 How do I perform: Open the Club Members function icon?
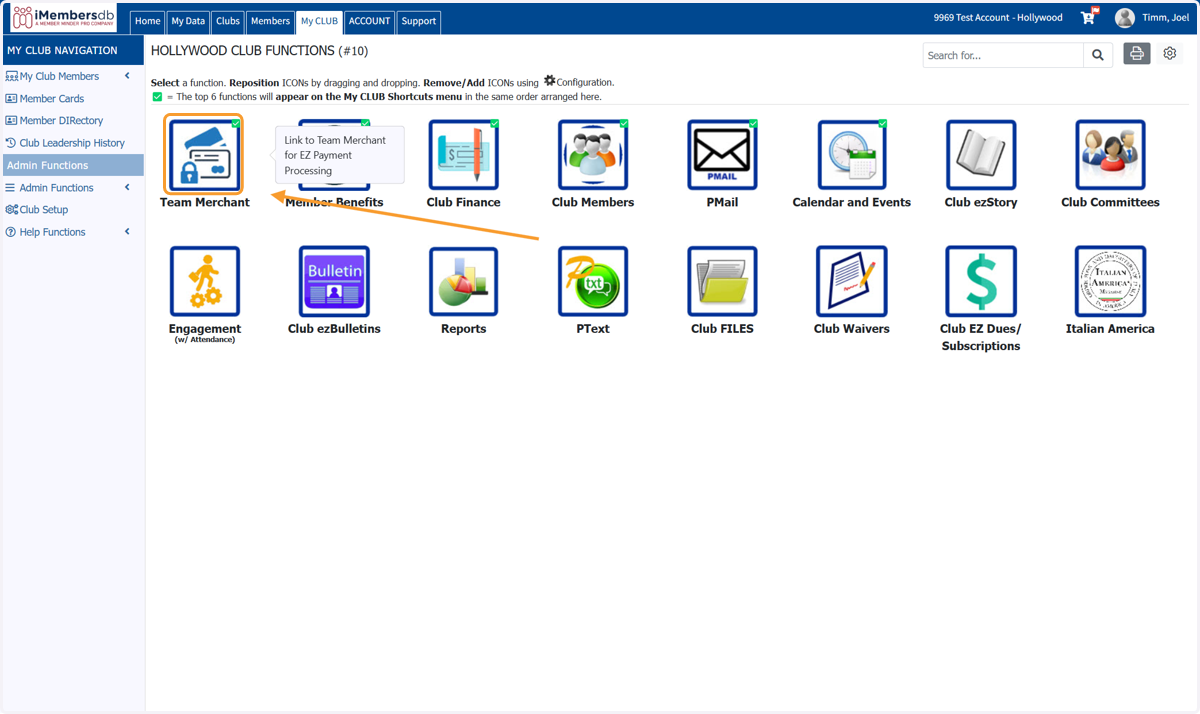point(593,155)
